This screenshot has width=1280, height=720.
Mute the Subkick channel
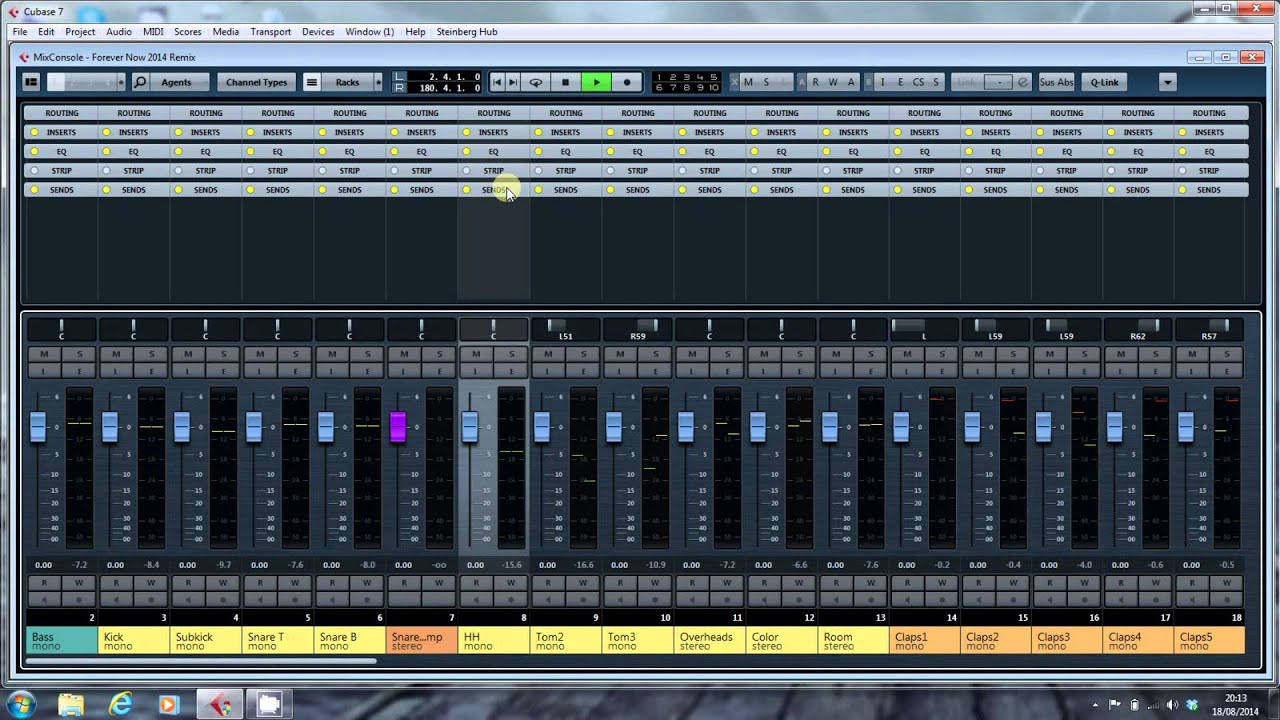click(188, 354)
